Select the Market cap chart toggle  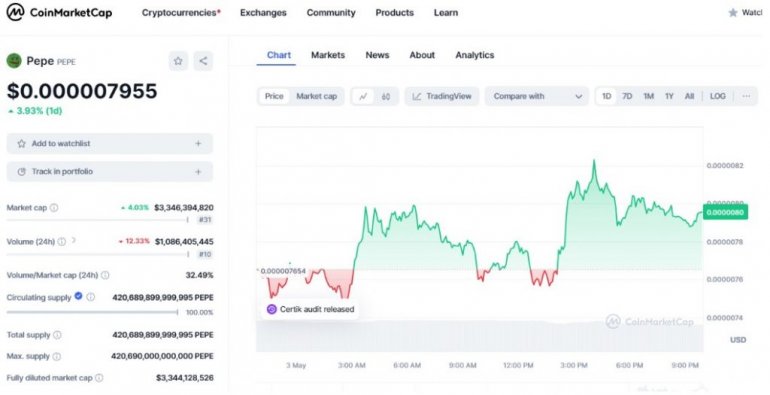click(317, 96)
